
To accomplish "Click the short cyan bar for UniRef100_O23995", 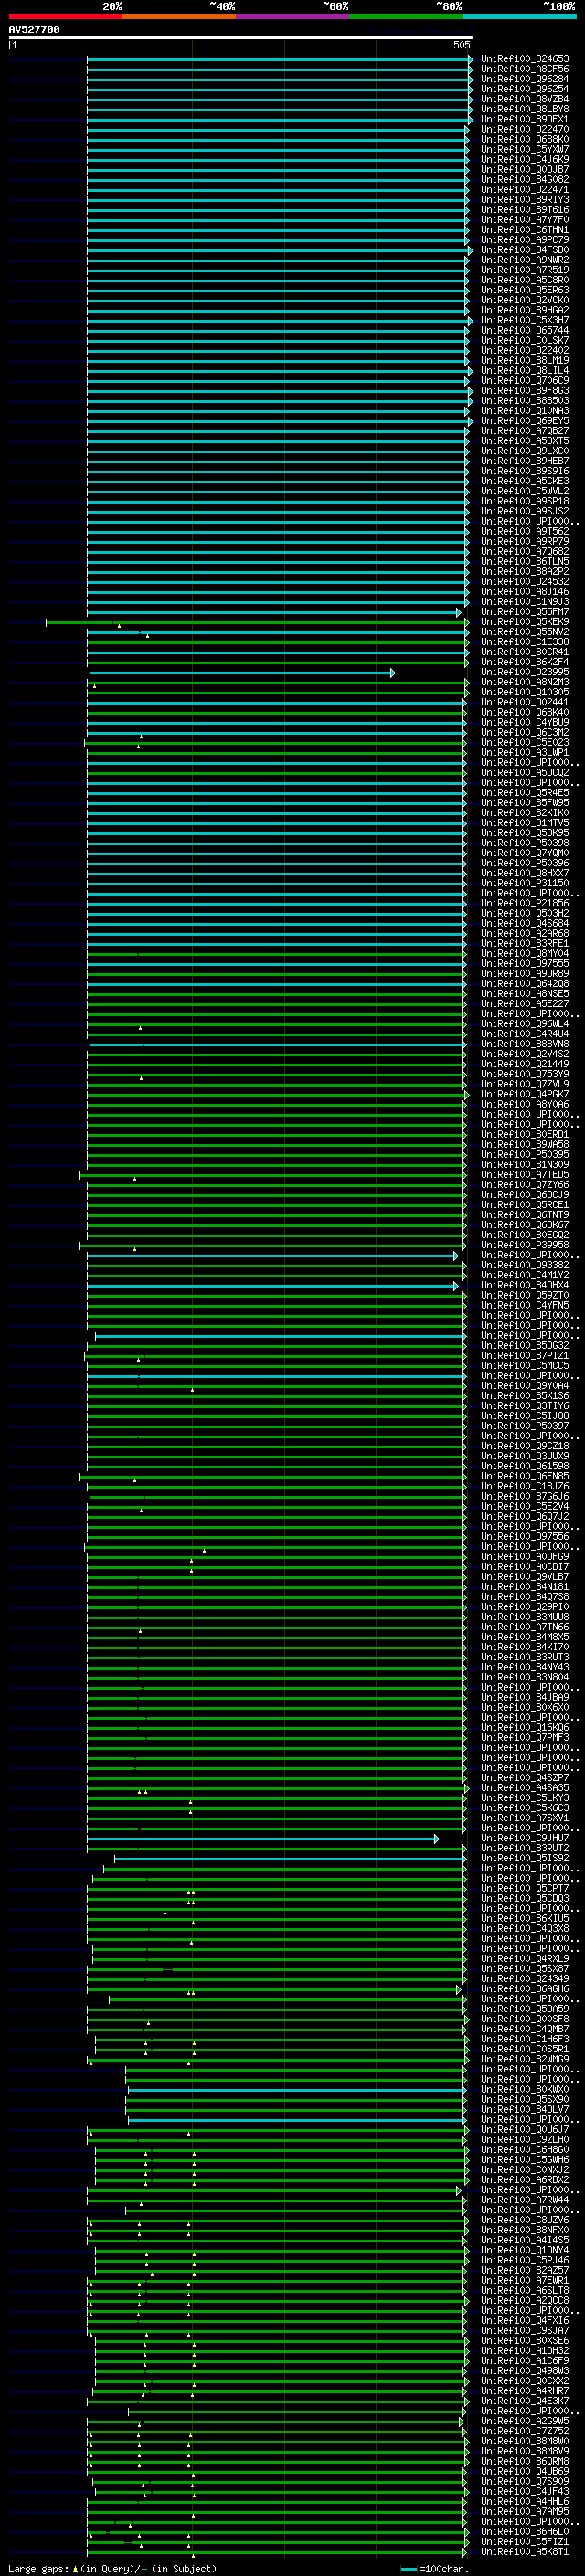I will tap(241, 673).
